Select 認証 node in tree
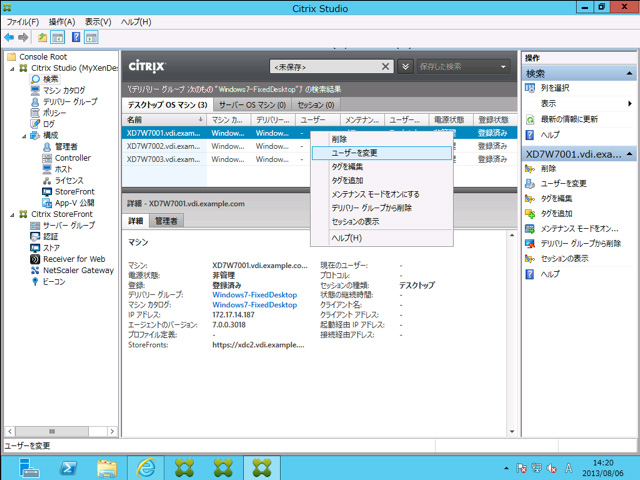640x480 pixels. tap(51, 237)
